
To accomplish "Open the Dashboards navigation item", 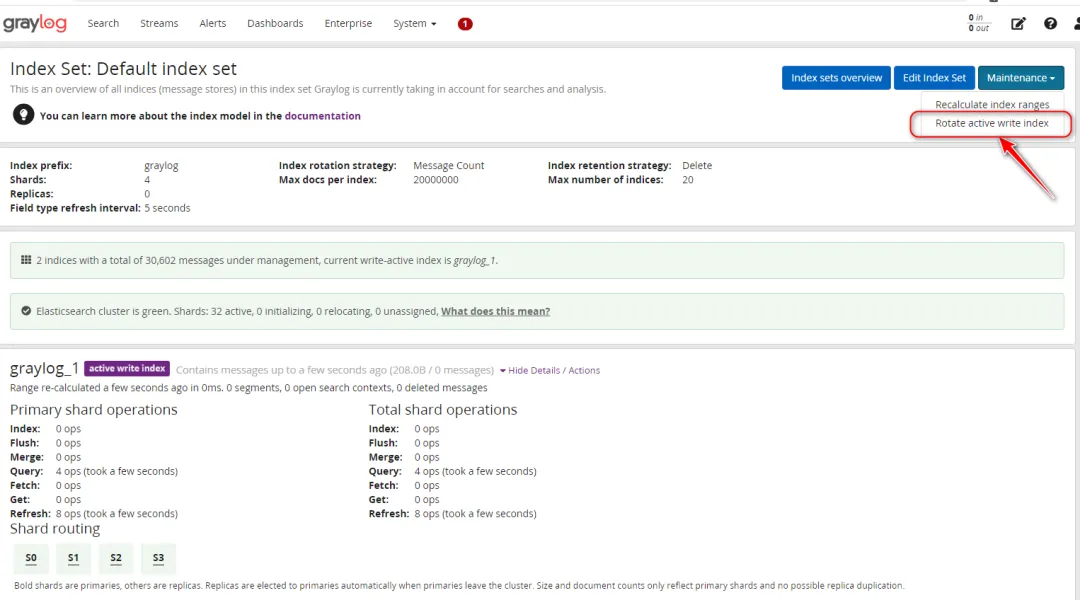I will (275, 24).
